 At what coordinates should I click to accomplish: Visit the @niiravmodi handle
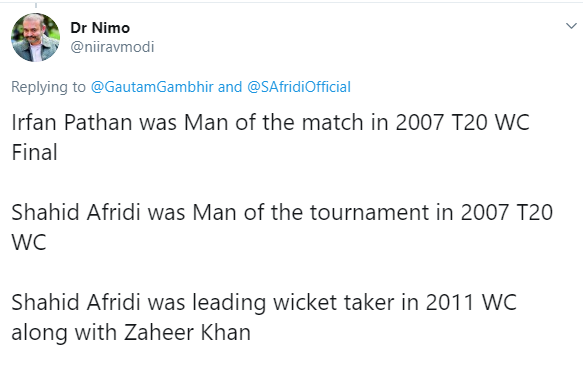coord(112,47)
